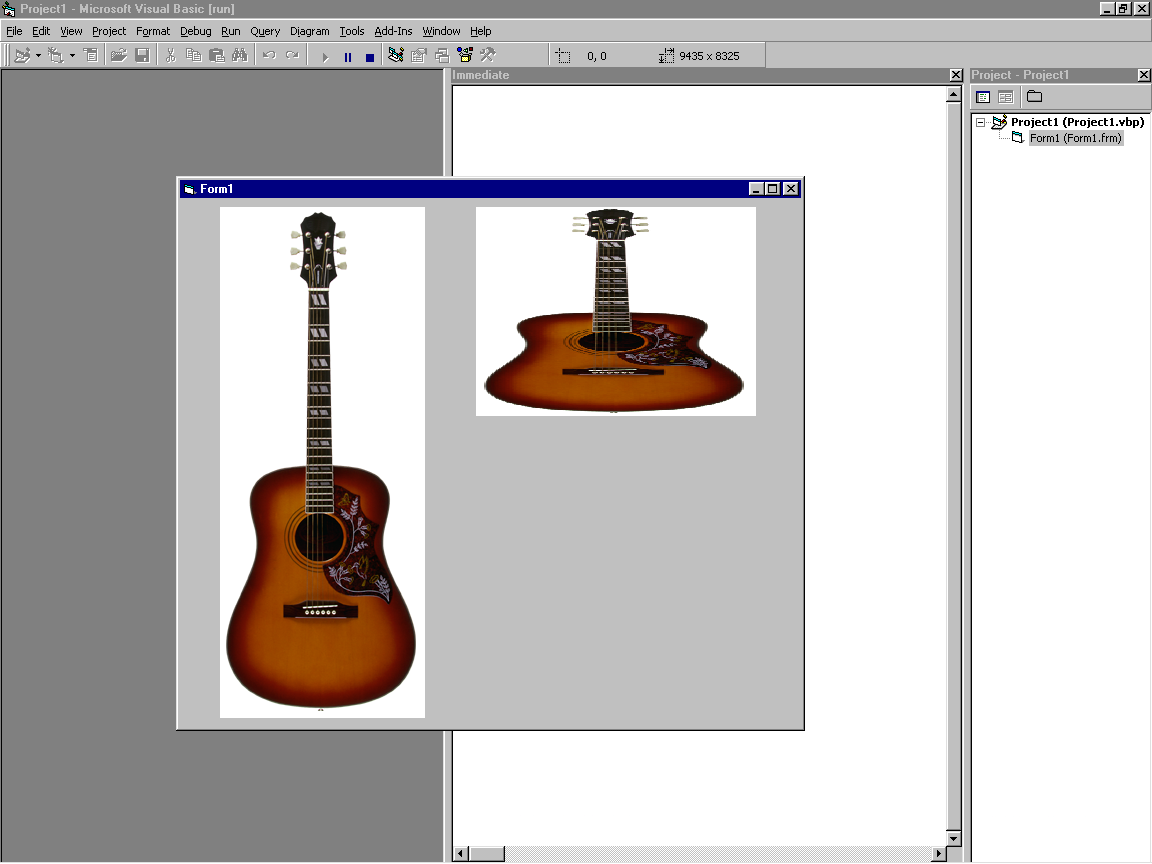Screen dimensions: 1152x864
Task: Click the upright guitar picture in Form1
Action: pyautogui.click(x=323, y=462)
